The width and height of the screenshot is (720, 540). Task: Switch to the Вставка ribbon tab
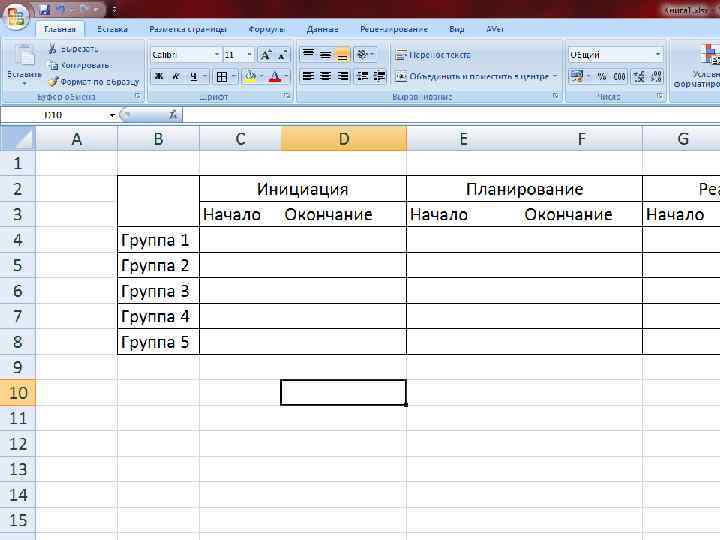point(112,29)
